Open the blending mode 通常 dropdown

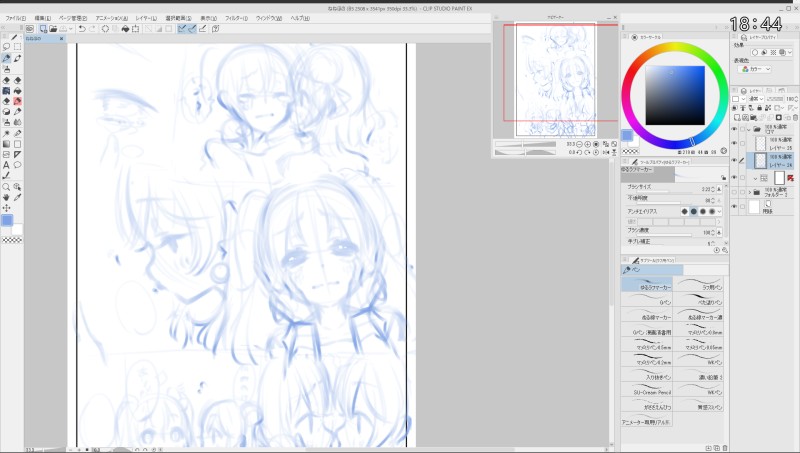coord(755,99)
